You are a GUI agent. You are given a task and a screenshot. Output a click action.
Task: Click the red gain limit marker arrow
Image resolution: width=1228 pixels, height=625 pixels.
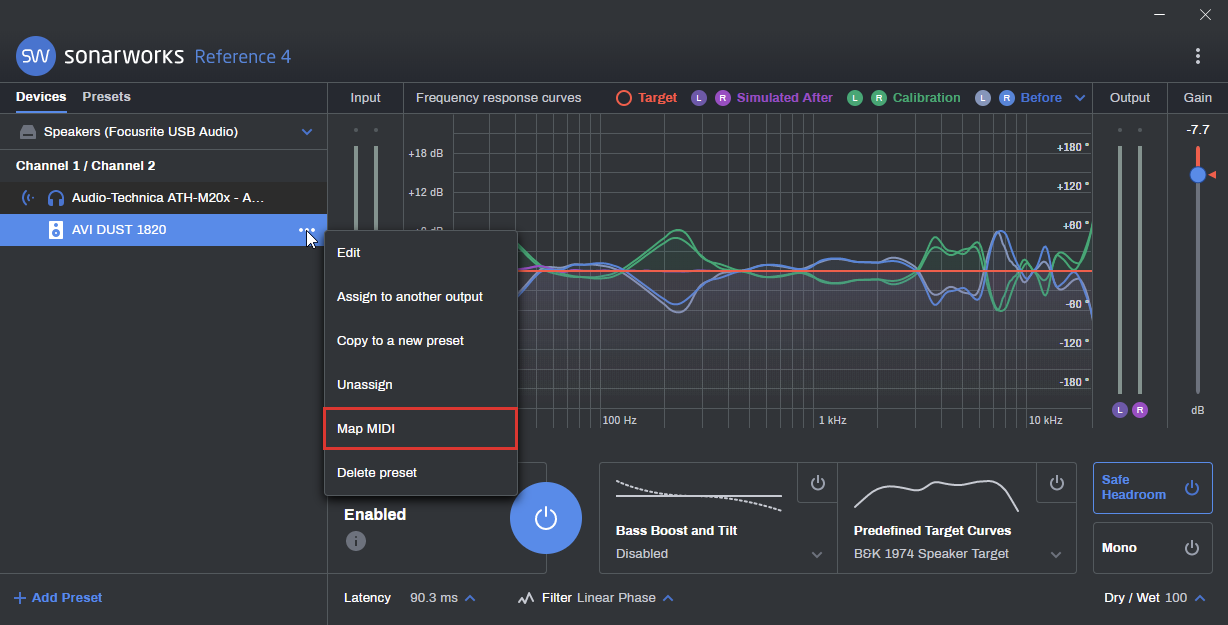pyautogui.click(x=1212, y=175)
